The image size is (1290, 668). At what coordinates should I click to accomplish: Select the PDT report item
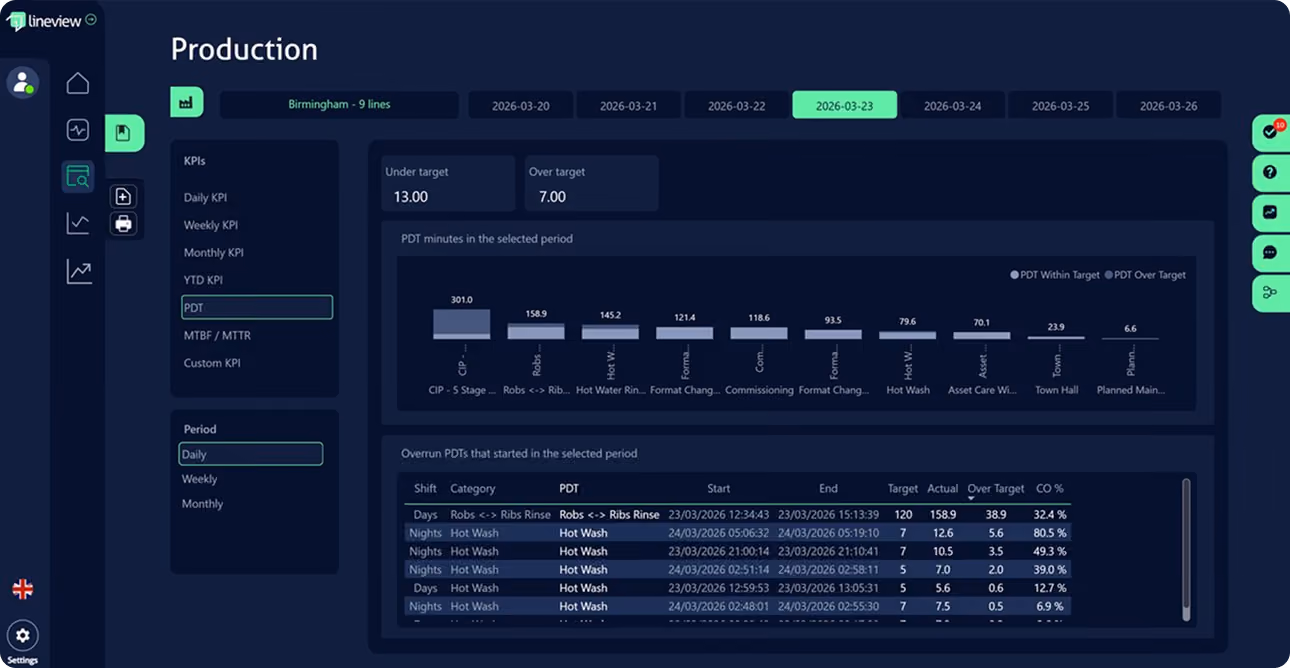point(257,308)
